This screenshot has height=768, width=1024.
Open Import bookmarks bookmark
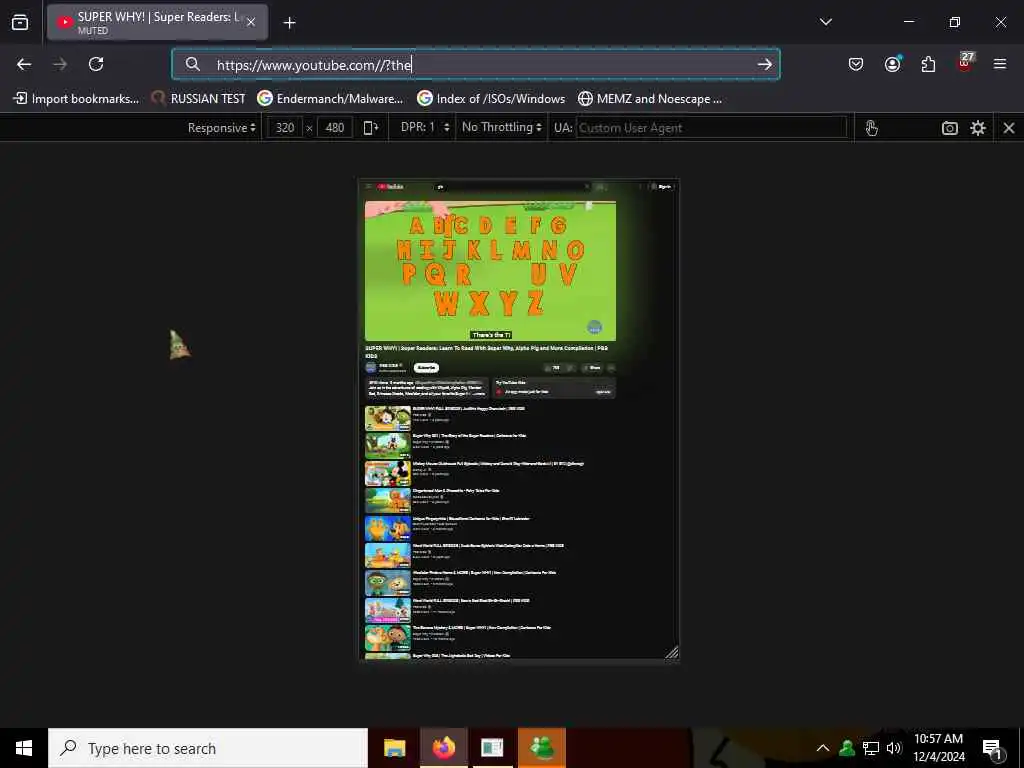click(x=76, y=99)
